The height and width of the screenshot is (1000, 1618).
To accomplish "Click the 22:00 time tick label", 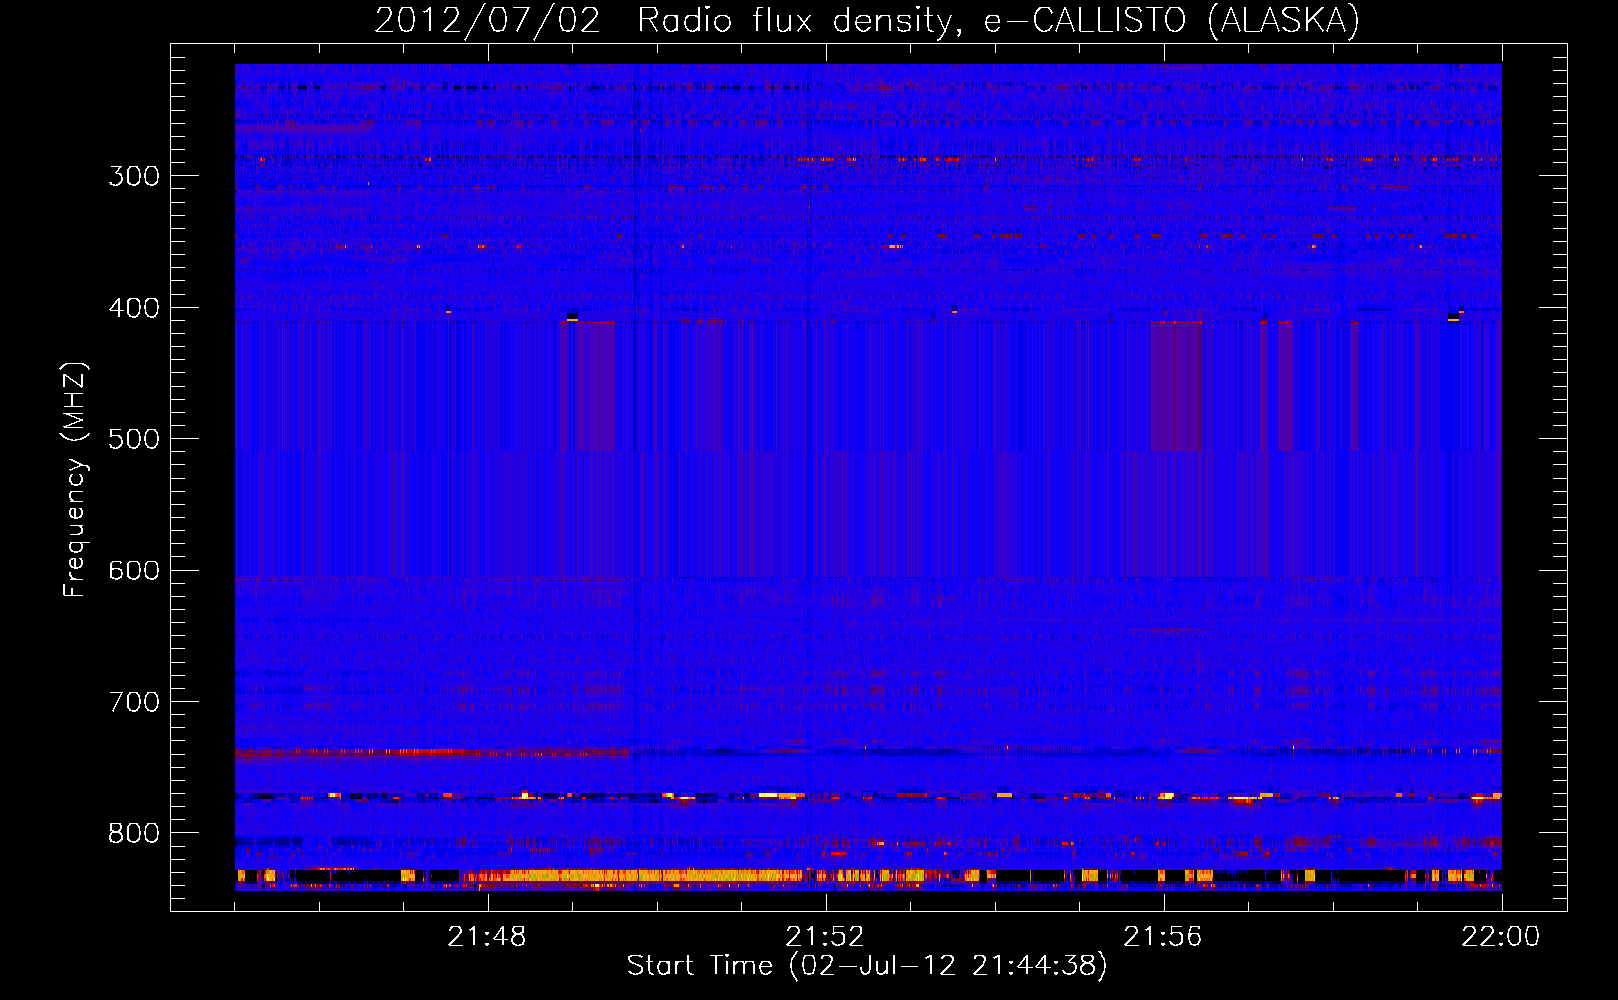I will pyautogui.click(x=1501, y=937).
